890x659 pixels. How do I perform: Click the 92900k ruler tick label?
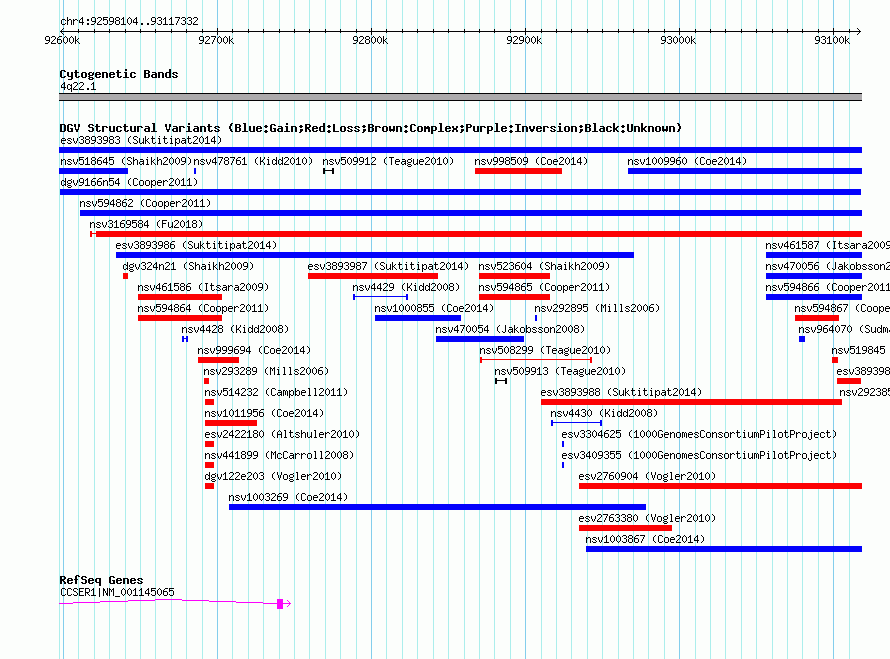point(524,40)
